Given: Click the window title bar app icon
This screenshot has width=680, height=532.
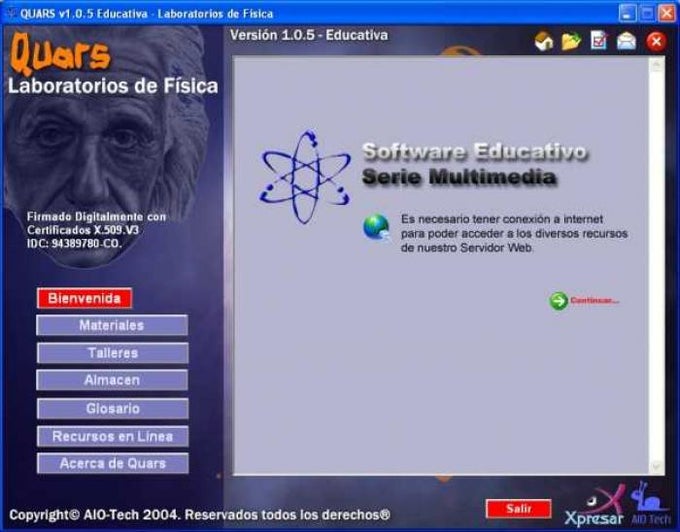Looking at the screenshot, I should coord(11,14).
